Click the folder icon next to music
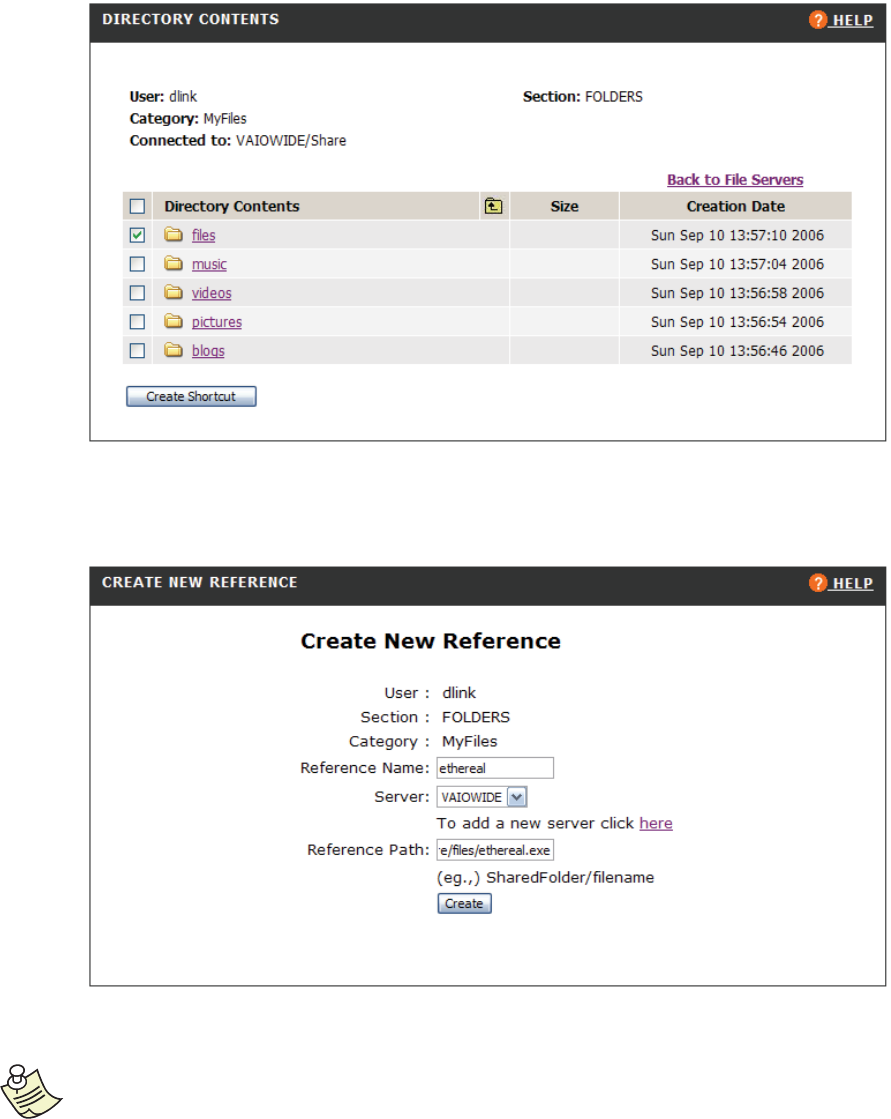Image resolution: width=891 pixels, height=1119 pixels. [x=174, y=264]
